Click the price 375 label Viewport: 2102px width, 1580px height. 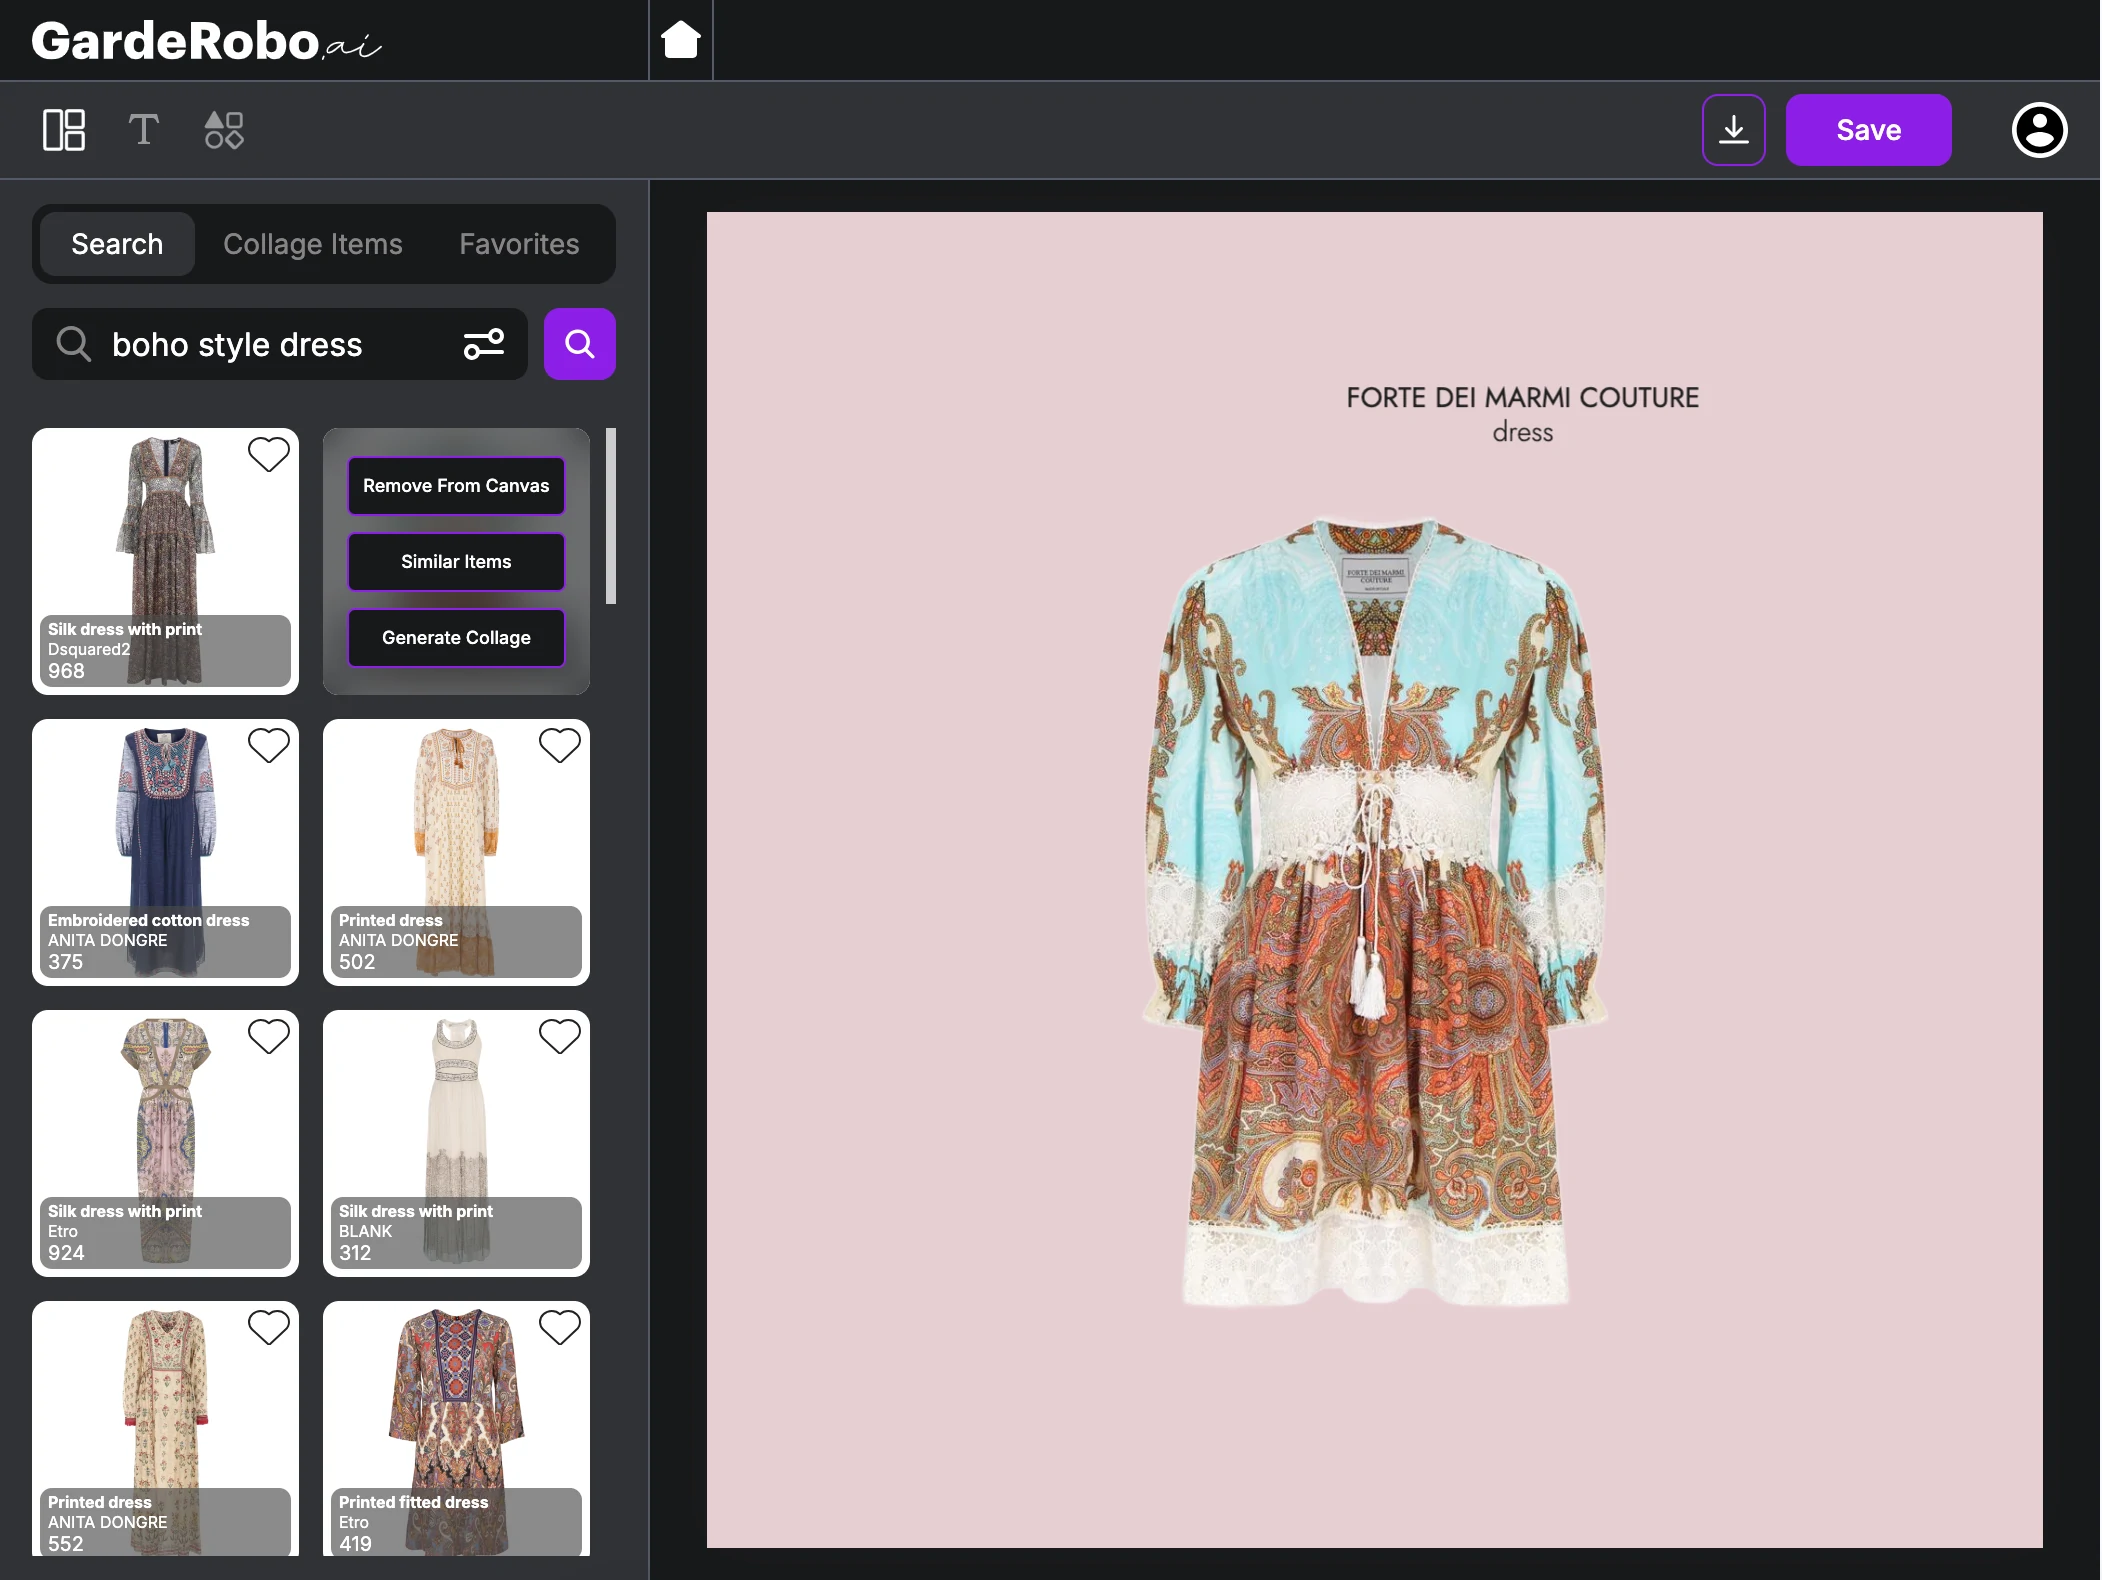tap(66, 962)
